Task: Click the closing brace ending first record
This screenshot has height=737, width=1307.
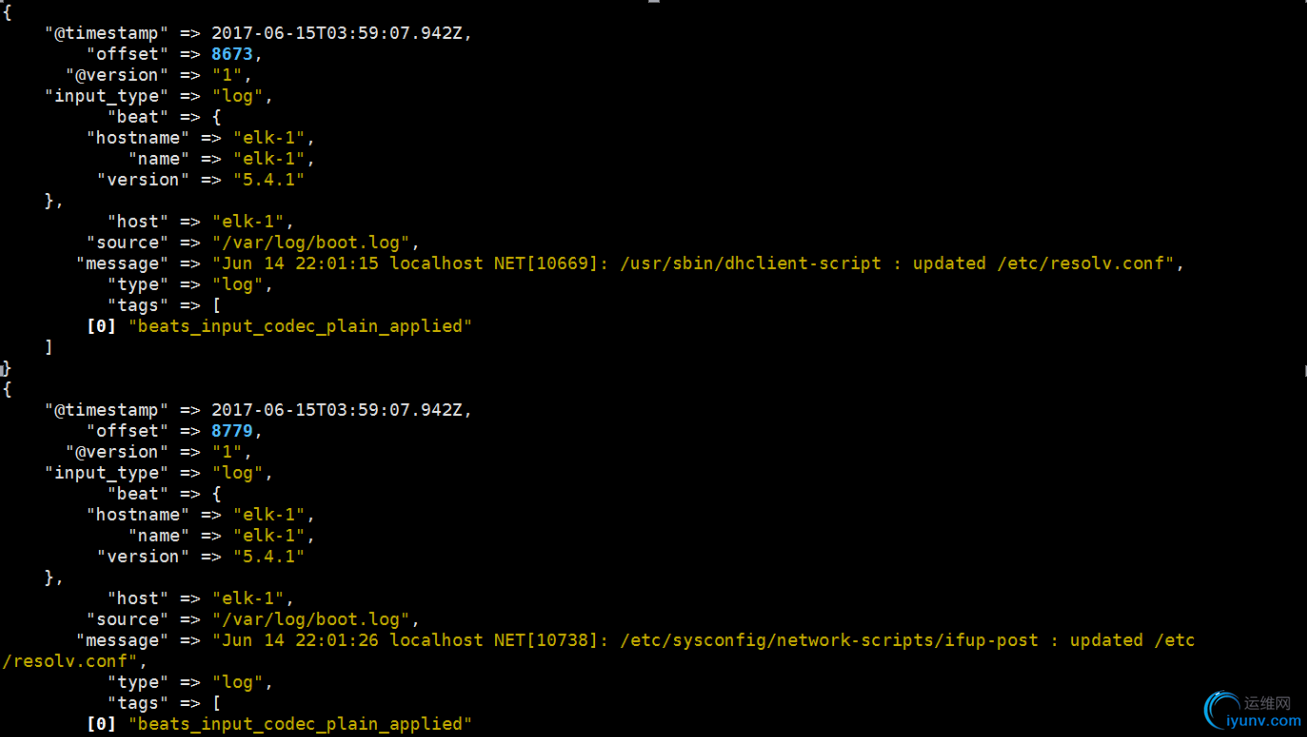Action: point(7,369)
